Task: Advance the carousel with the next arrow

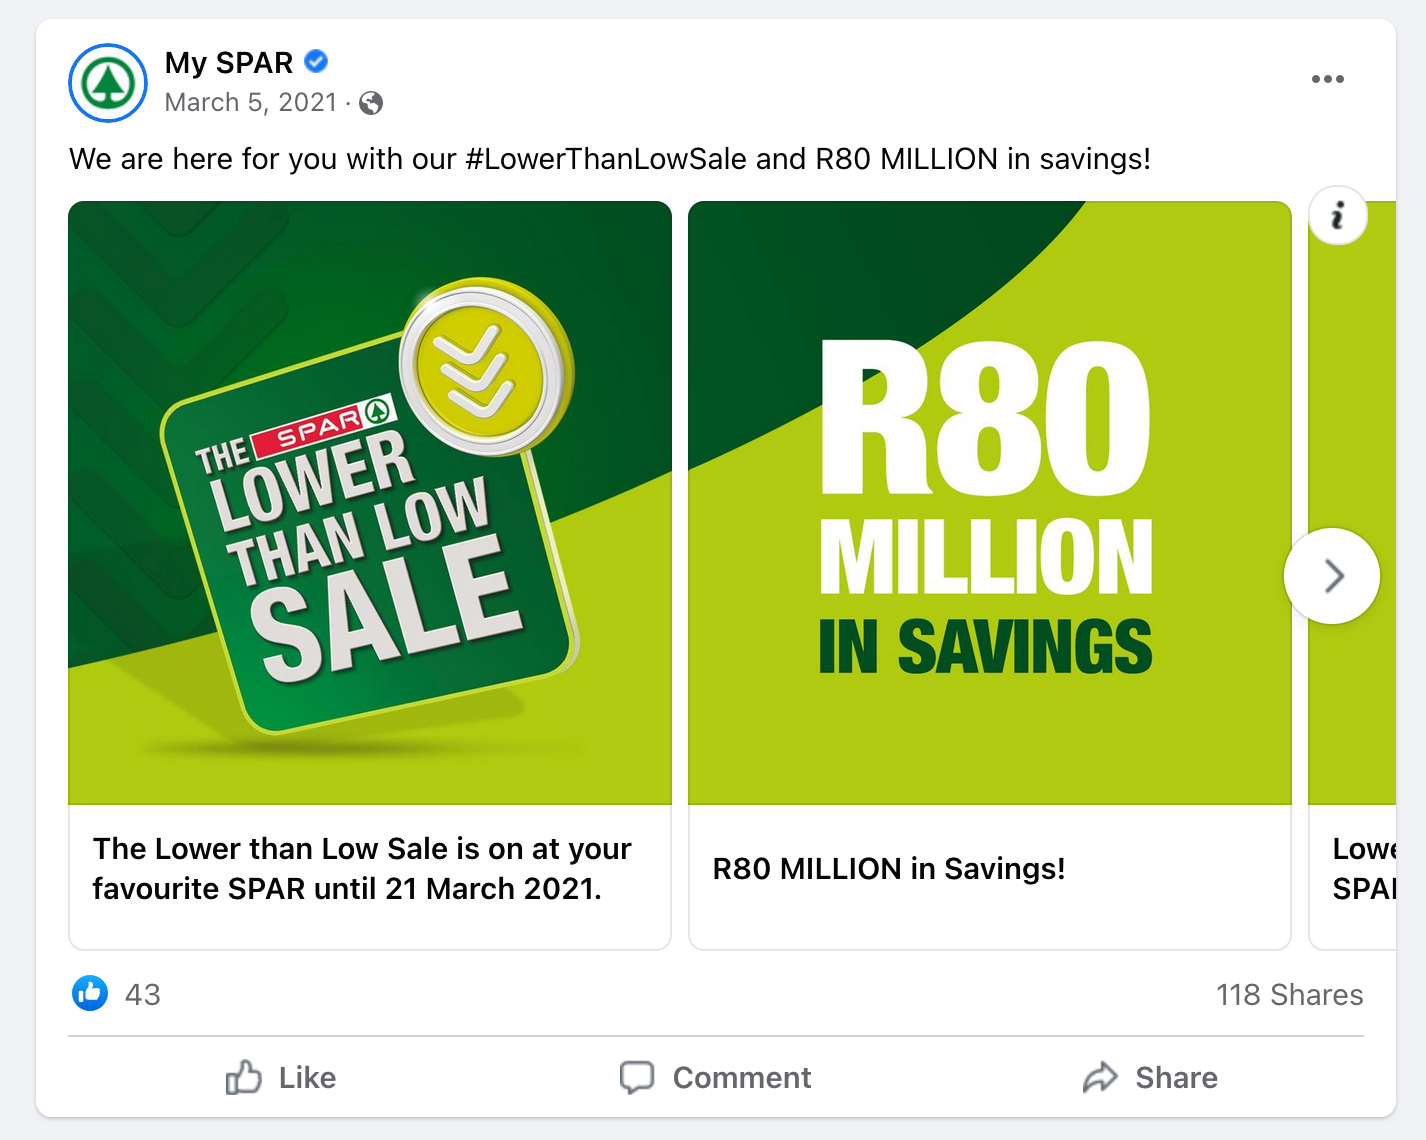Action: [1332, 576]
